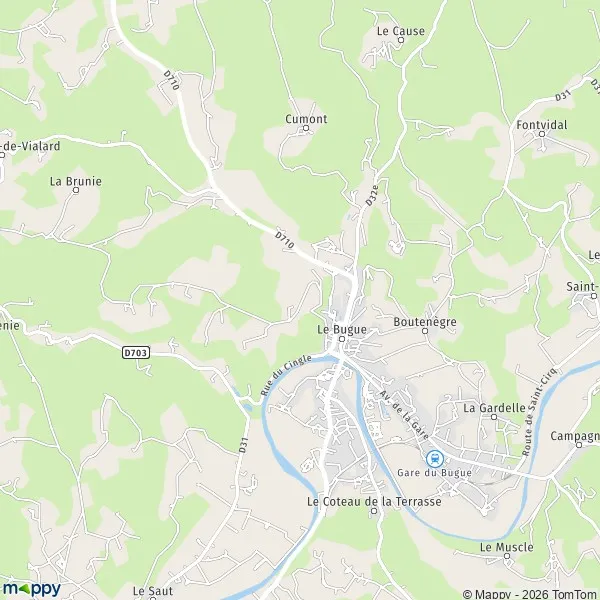600x600 pixels.
Task: Click the Mappy logo
Action: pyautogui.click(x=31, y=589)
